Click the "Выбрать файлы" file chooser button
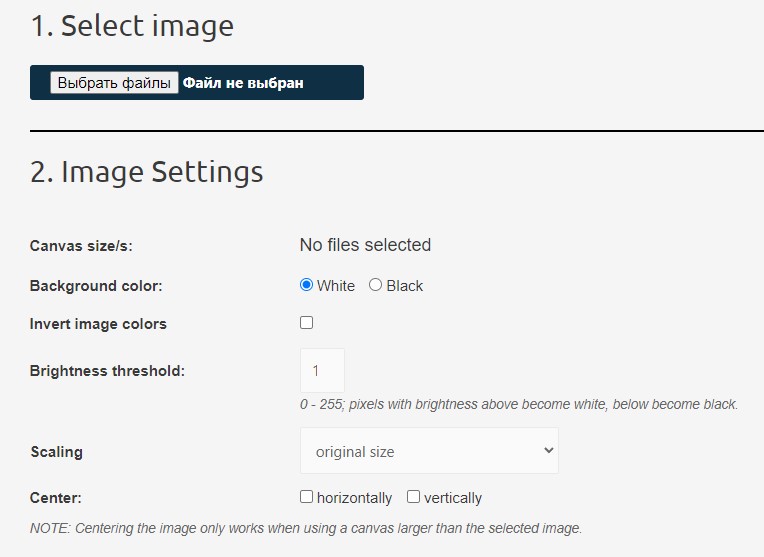This screenshot has height=557, width=764. [x=114, y=83]
